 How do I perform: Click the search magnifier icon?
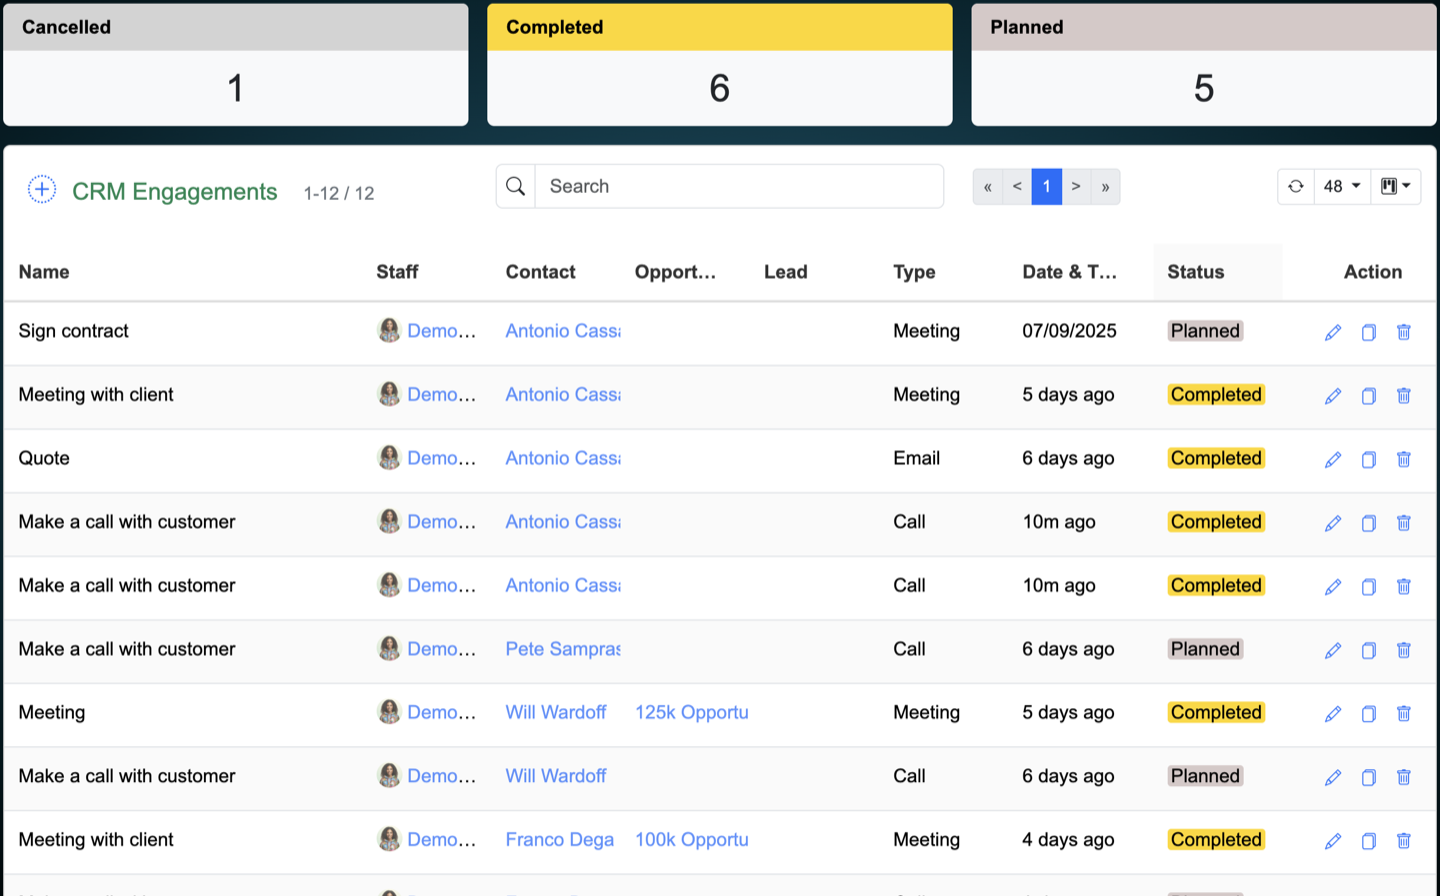(516, 187)
